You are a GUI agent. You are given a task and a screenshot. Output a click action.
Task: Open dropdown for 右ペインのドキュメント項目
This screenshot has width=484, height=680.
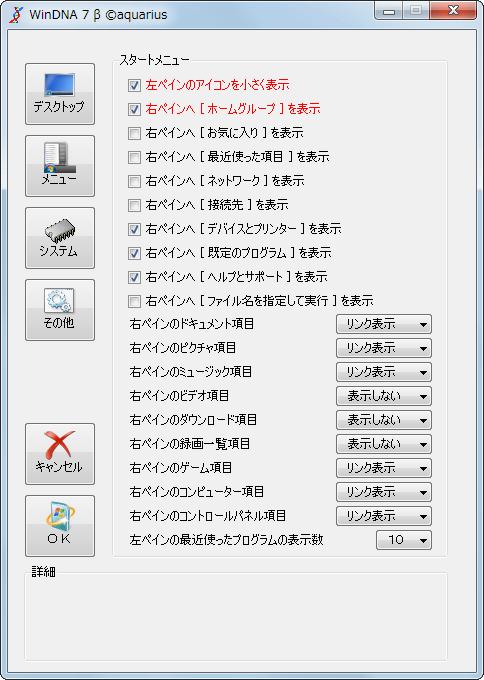(384, 324)
